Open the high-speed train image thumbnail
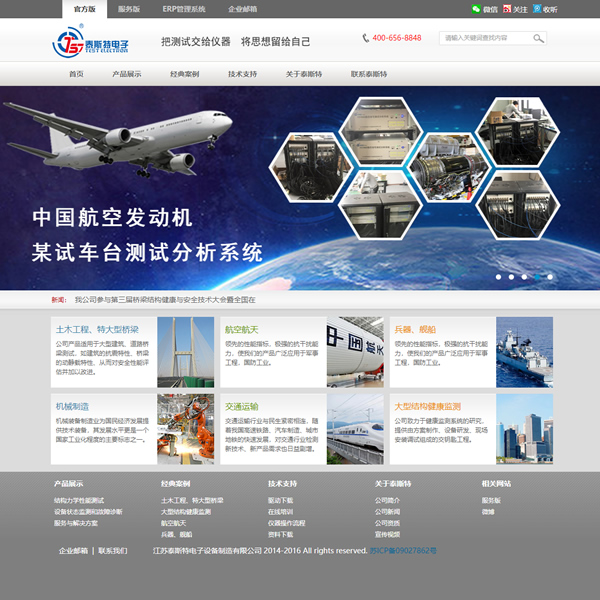The height and width of the screenshot is (600, 600). pyautogui.click(x=354, y=428)
